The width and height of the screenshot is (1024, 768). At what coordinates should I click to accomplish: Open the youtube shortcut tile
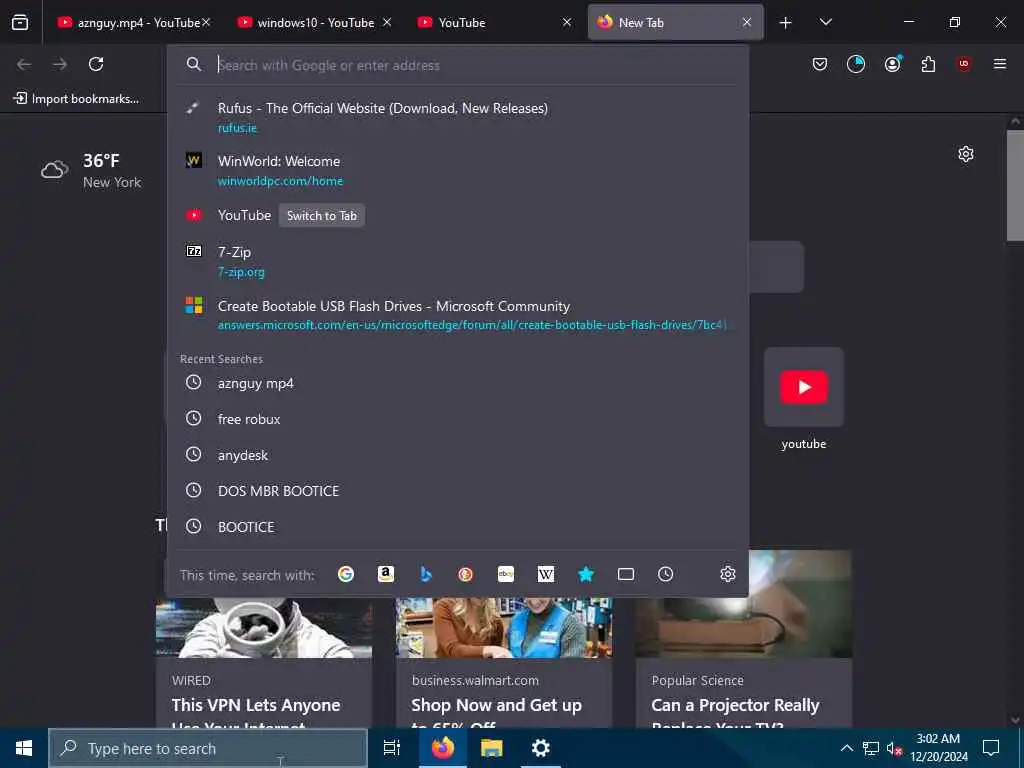804,399
